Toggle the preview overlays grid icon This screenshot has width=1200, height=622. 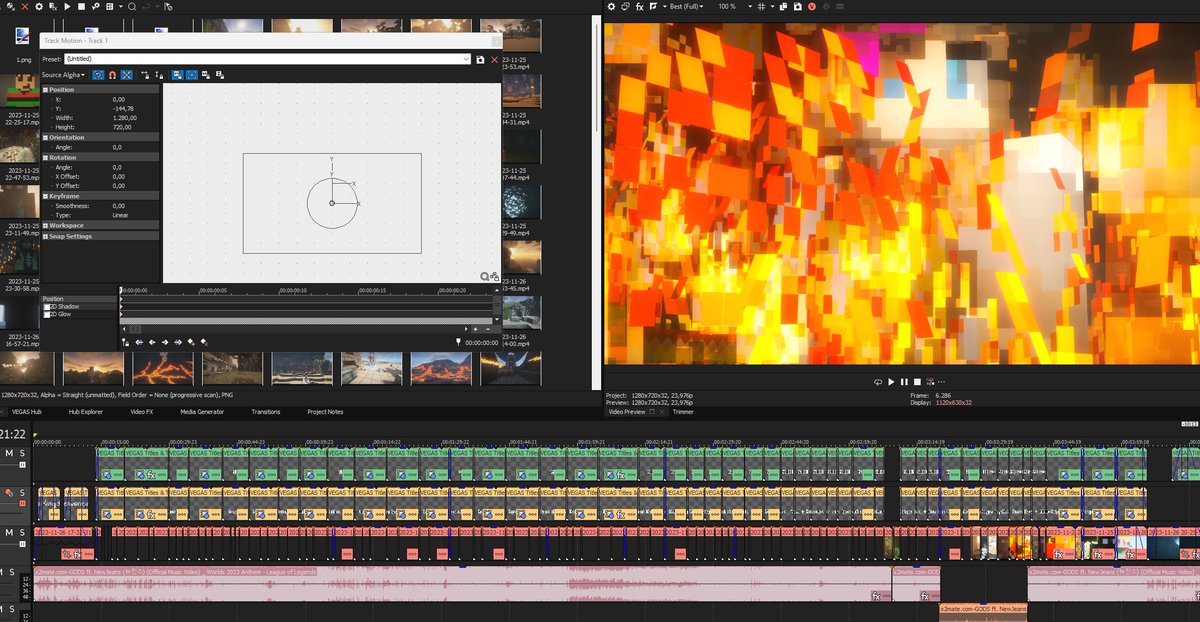762,6
